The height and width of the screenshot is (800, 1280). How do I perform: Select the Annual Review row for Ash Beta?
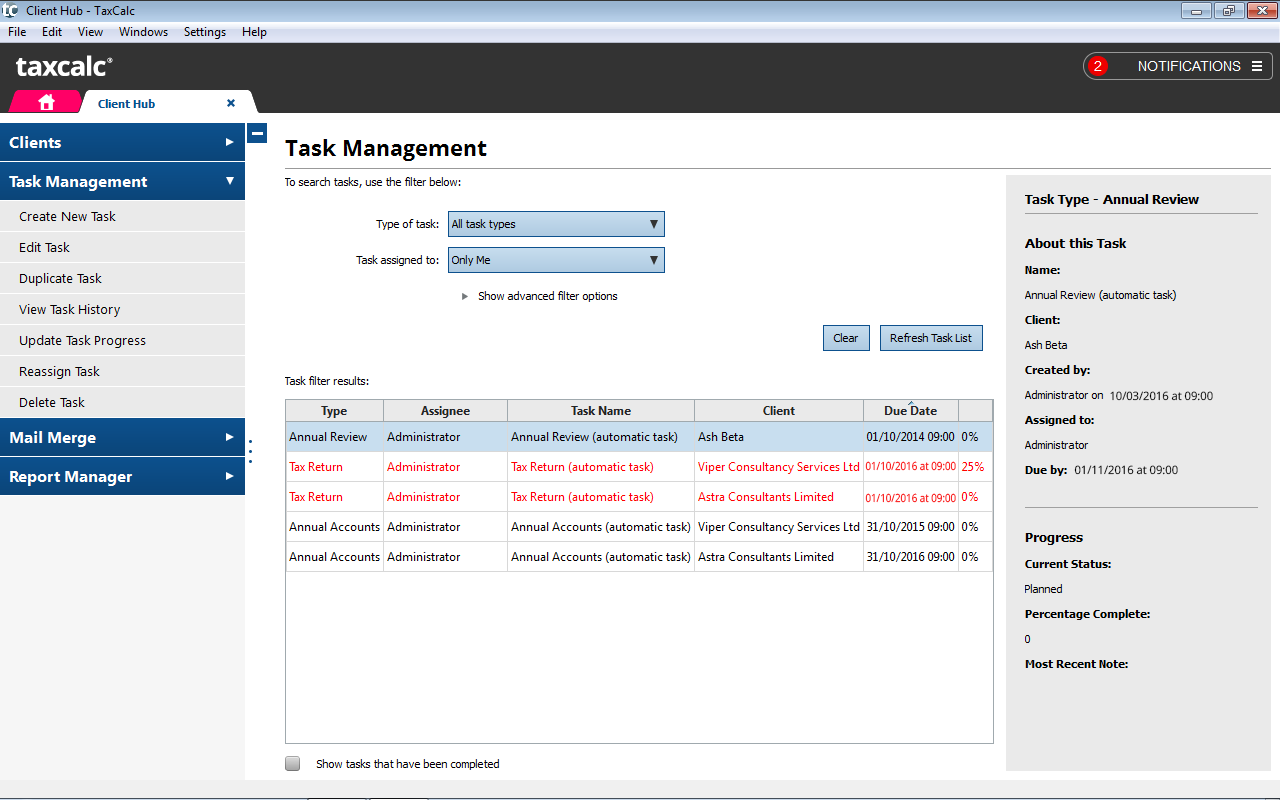[639, 437]
